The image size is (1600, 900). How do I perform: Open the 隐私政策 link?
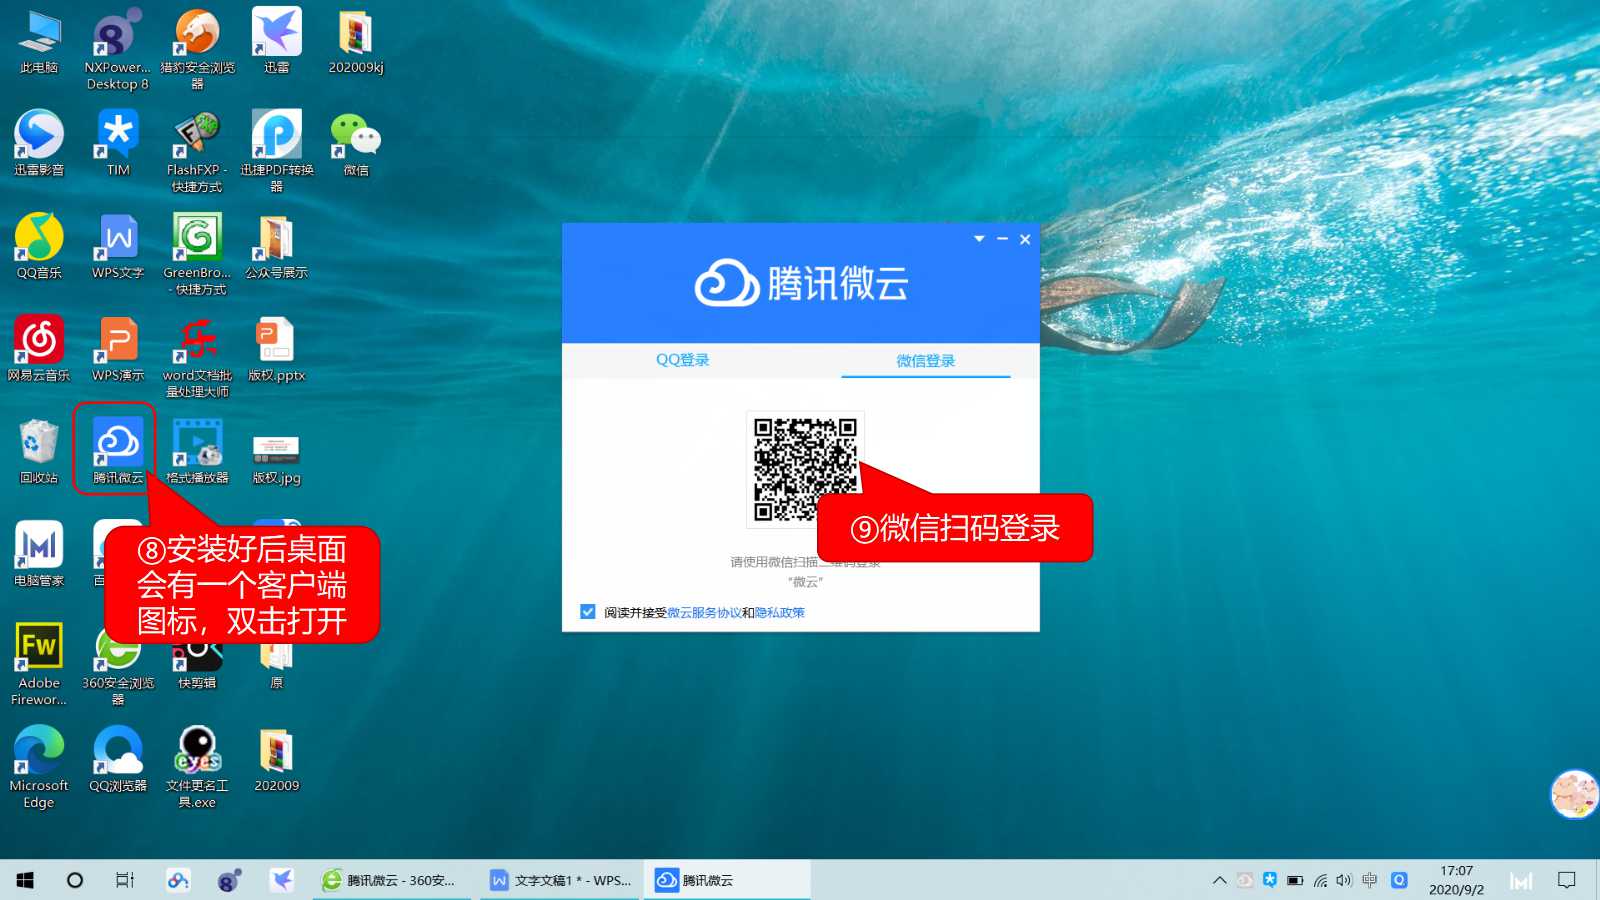pyautogui.click(x=780, y=613)
